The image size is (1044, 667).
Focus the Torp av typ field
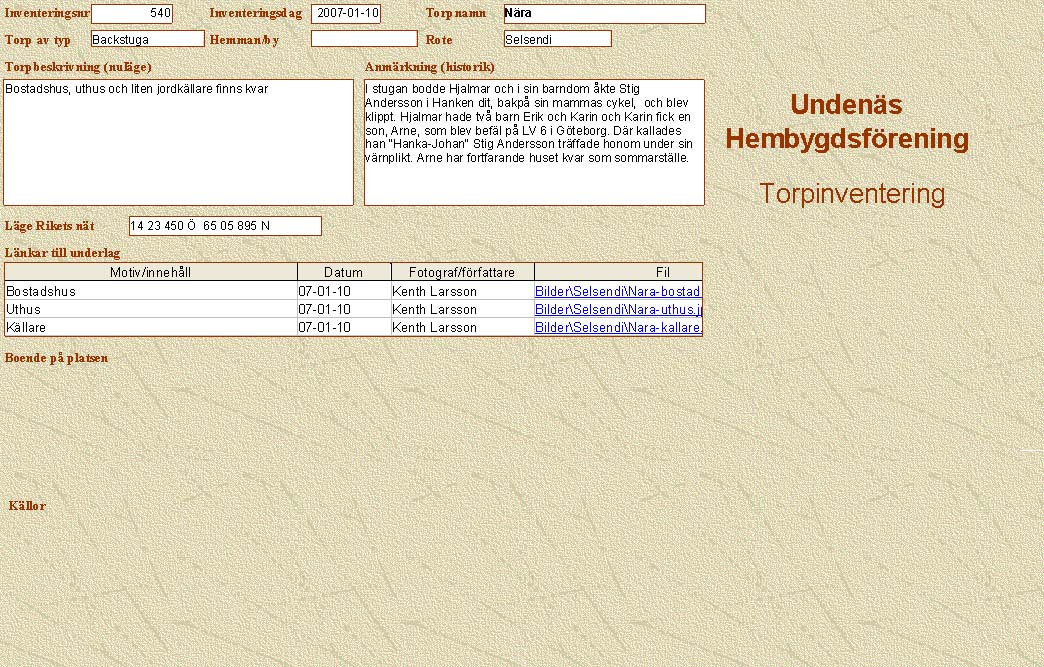147,39
